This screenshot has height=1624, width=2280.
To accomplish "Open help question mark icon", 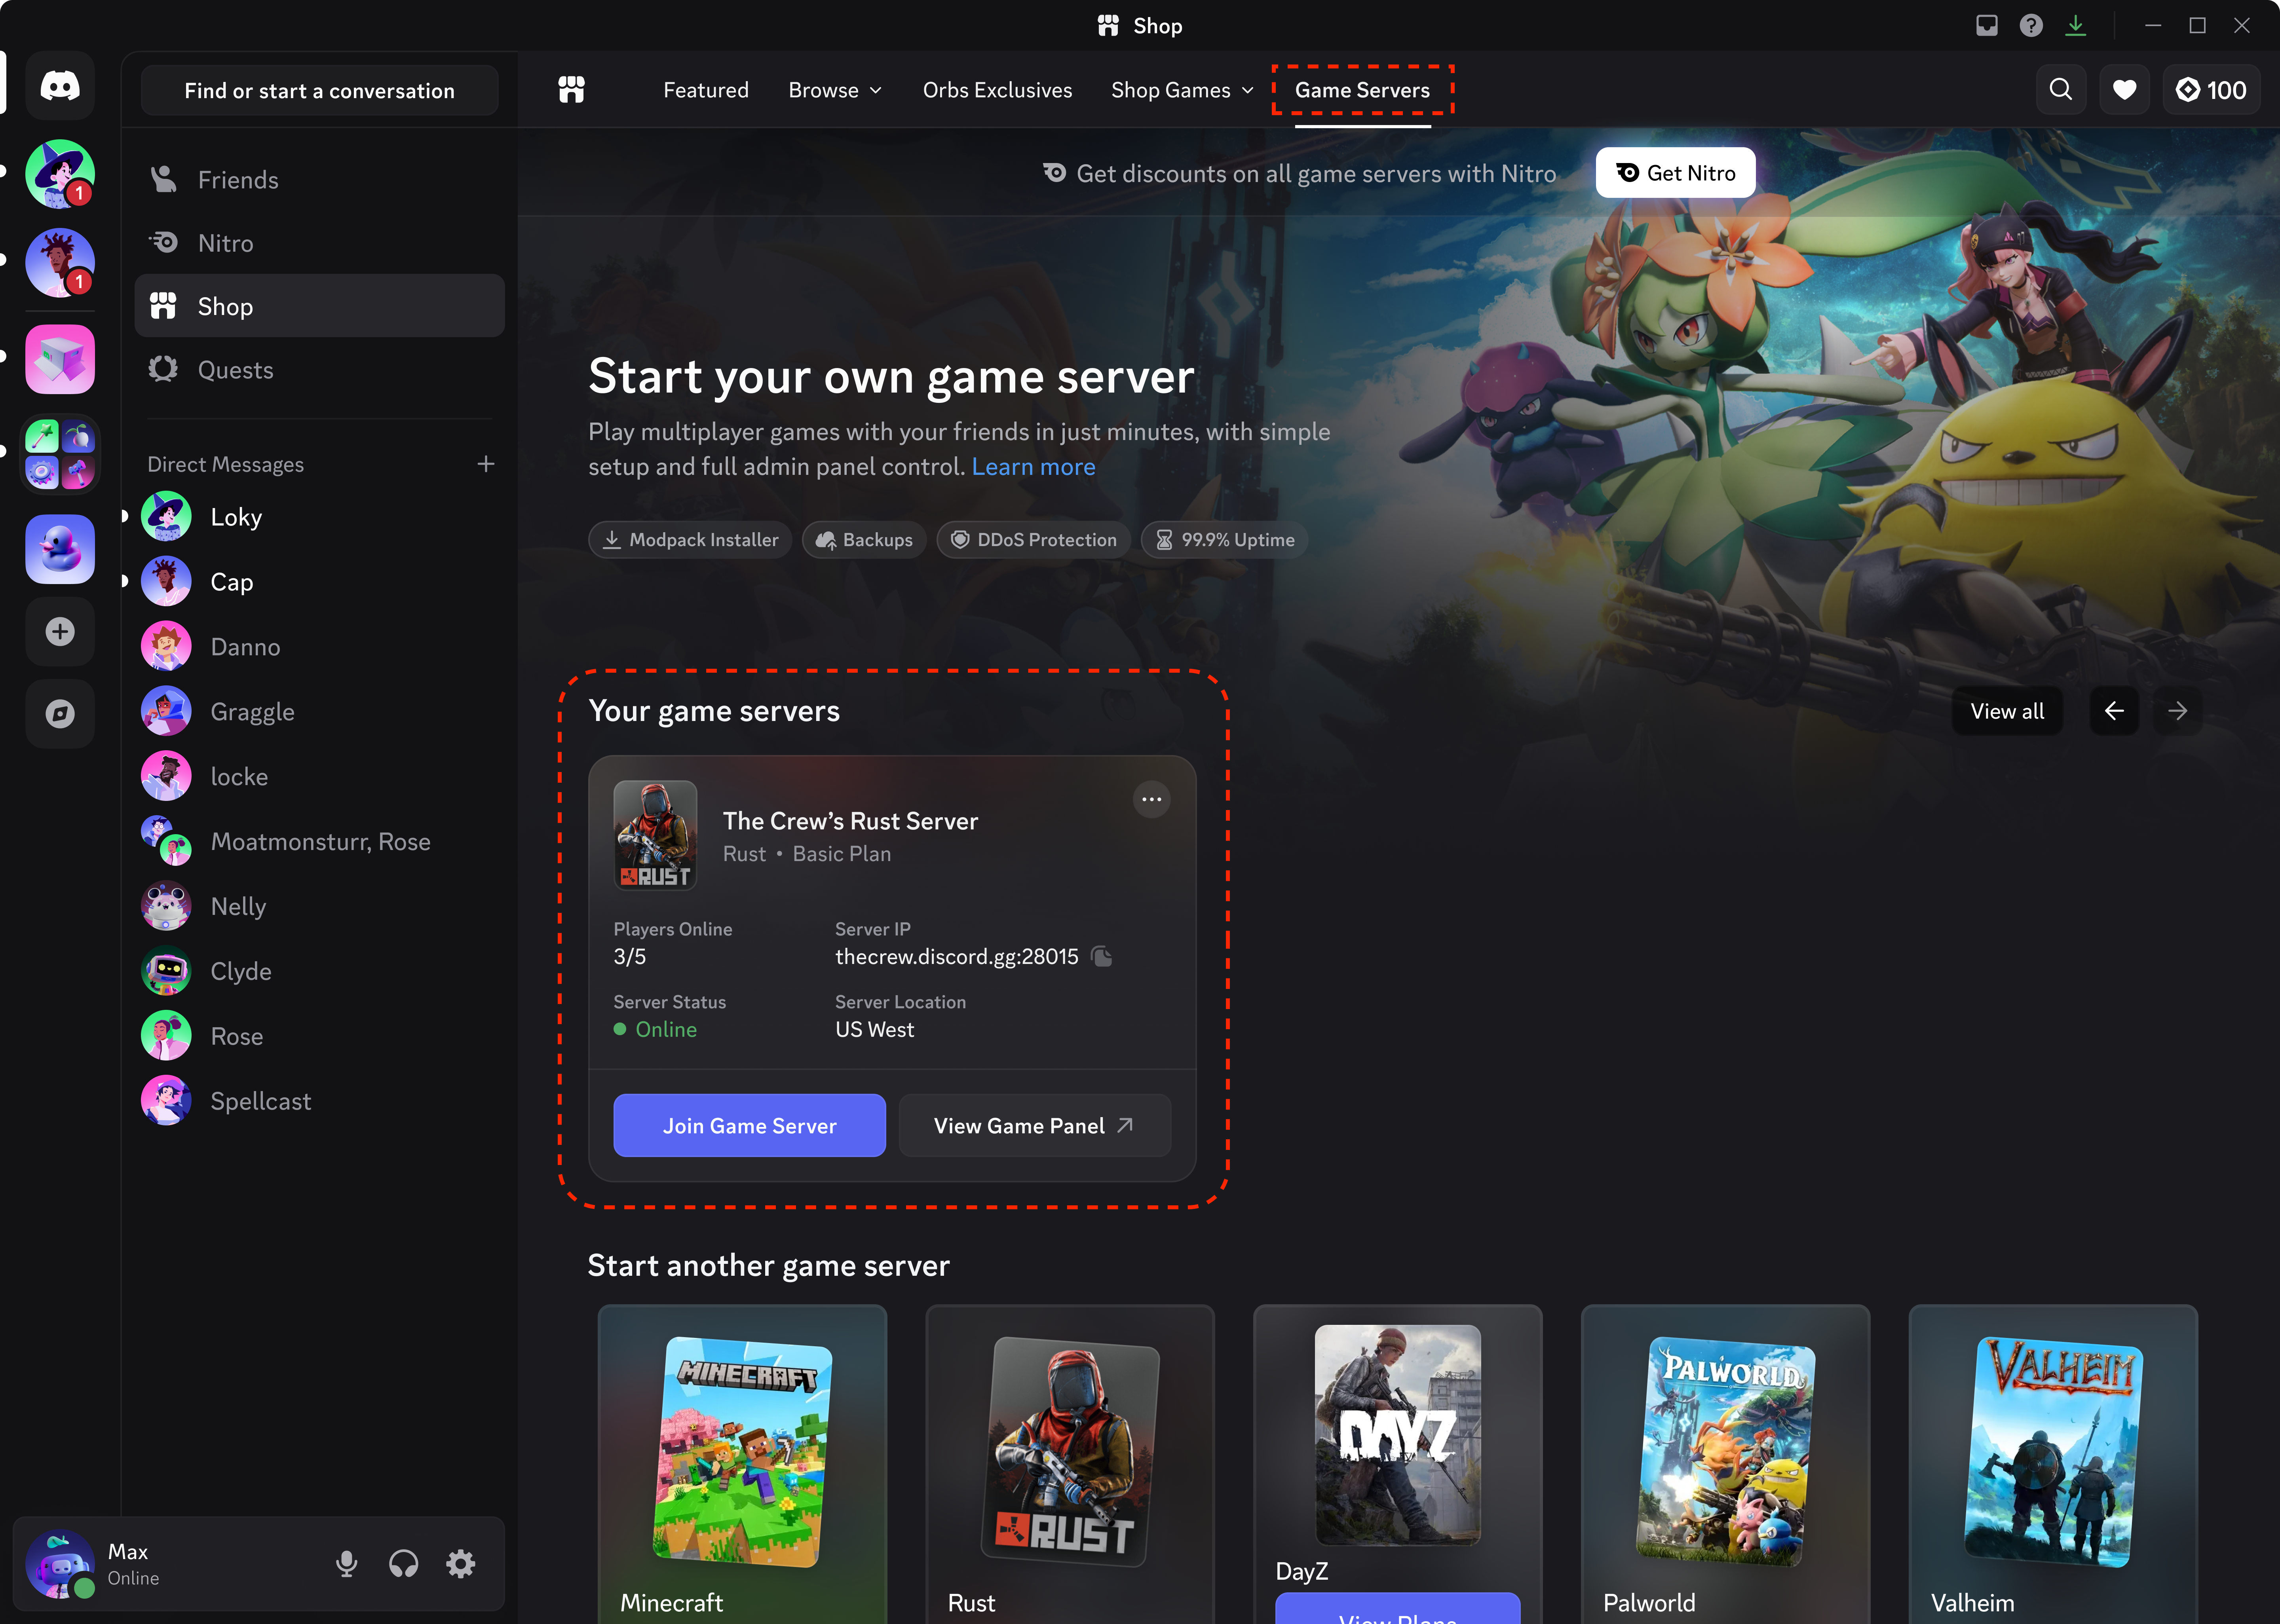I will coord(2031,26).
